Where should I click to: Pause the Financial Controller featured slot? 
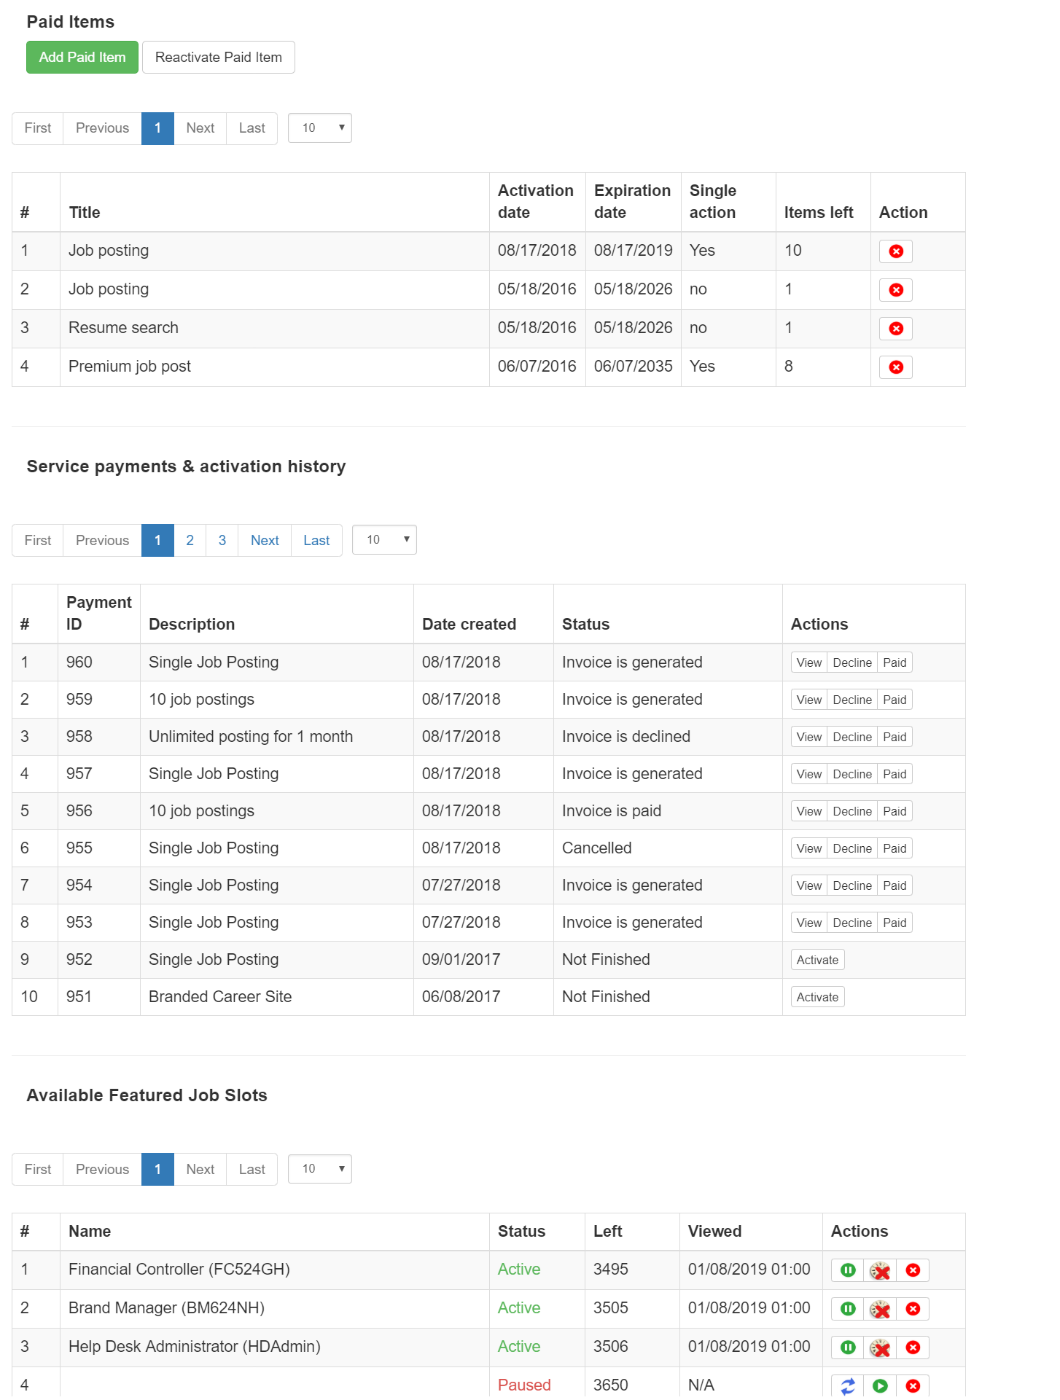tap(848, 1270)
